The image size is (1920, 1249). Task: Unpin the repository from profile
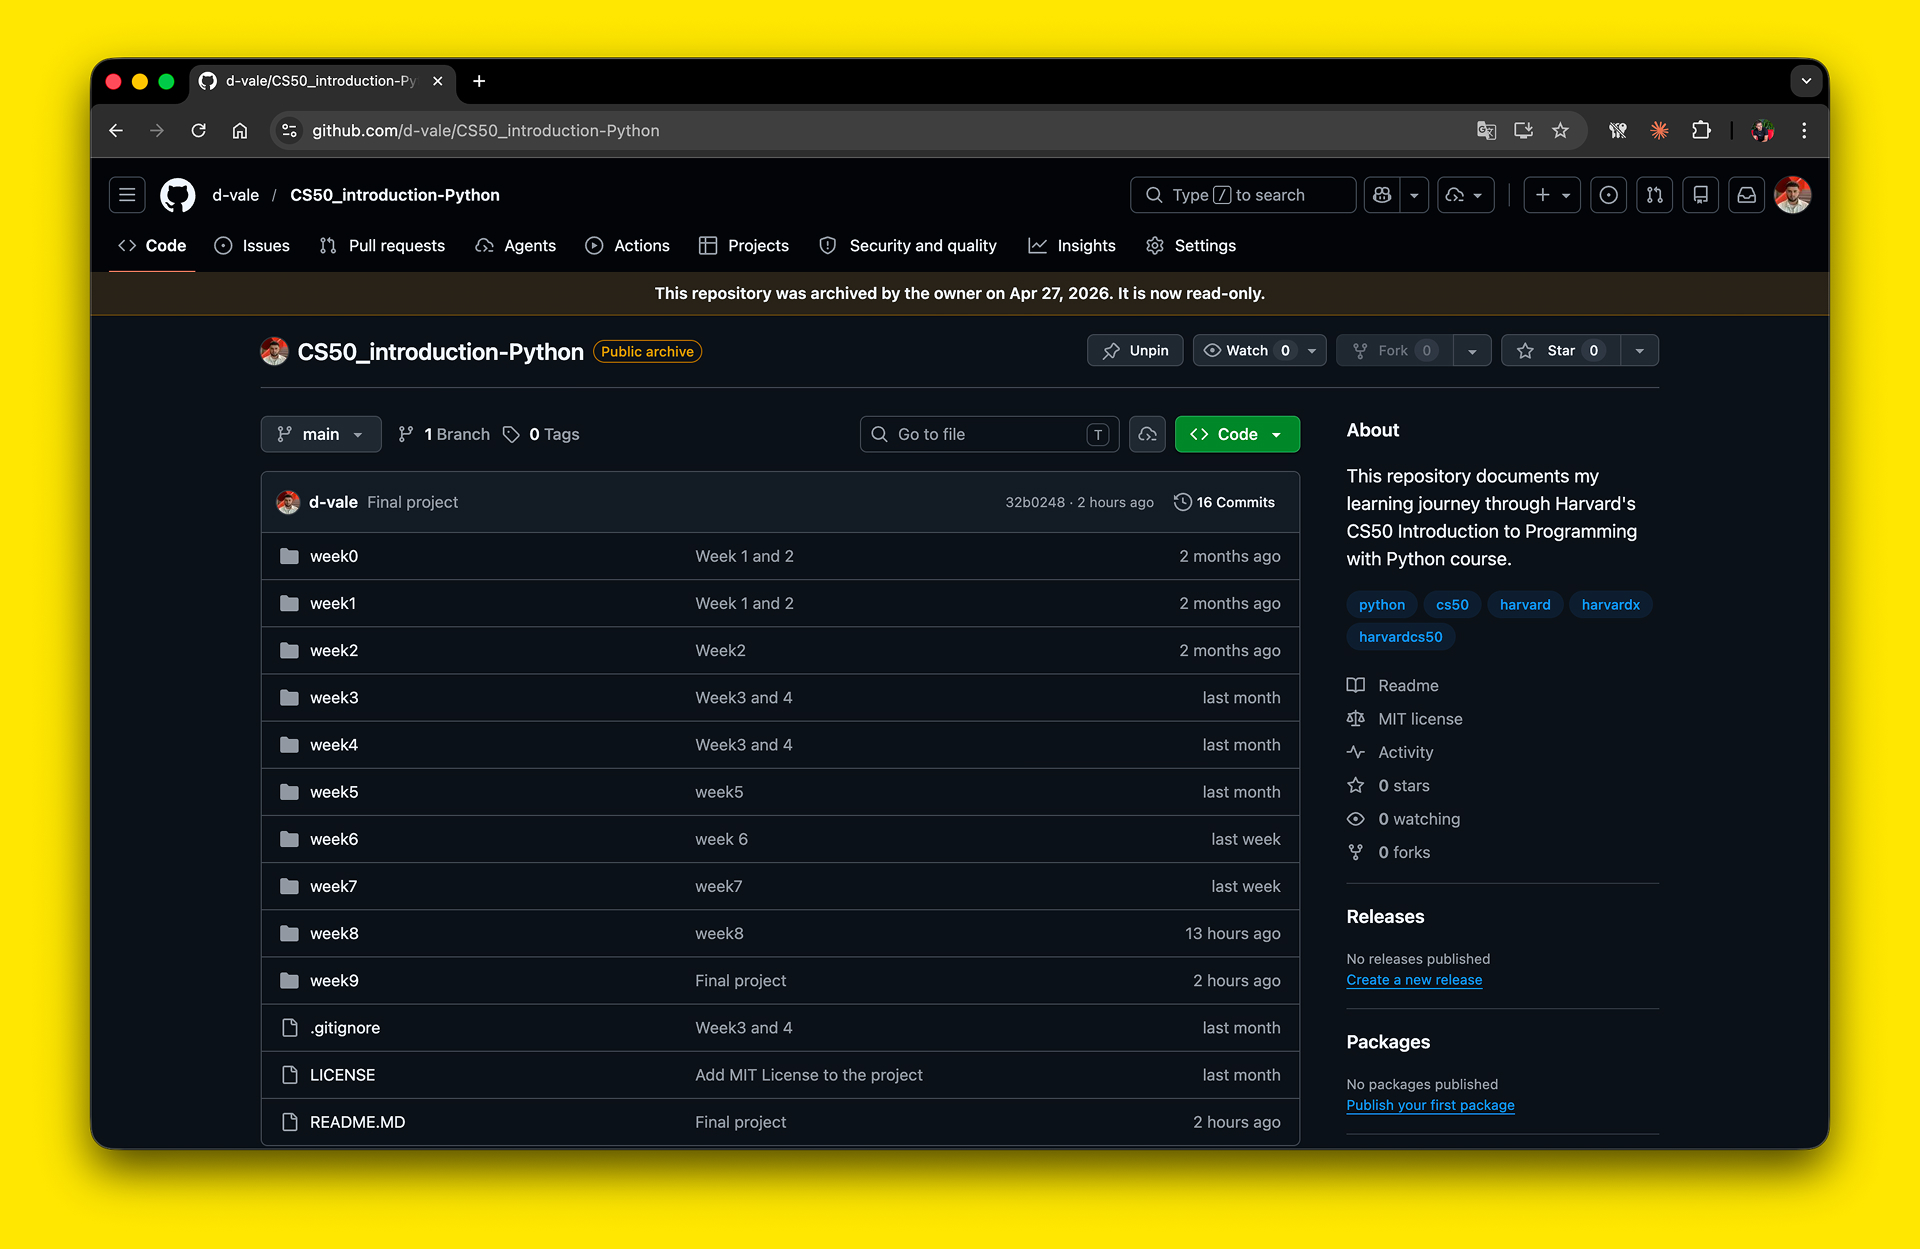[x=1135, y=351]
